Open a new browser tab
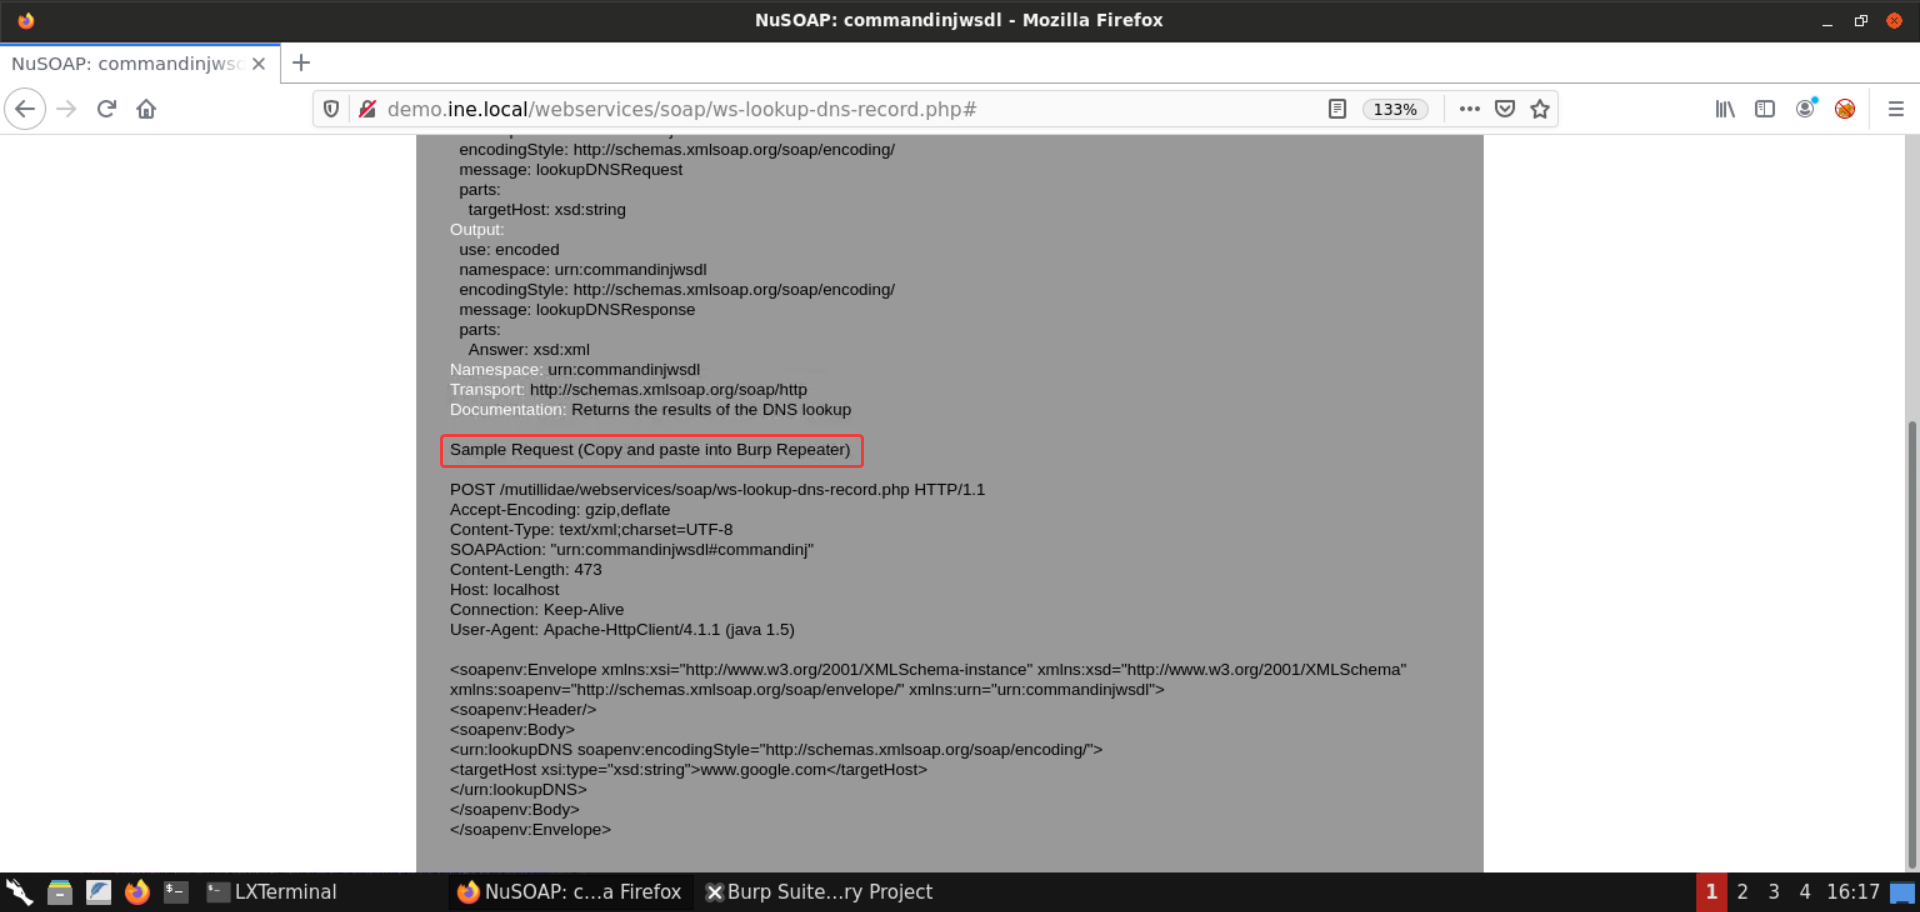The image size is (1920, 912). point(301,63)
